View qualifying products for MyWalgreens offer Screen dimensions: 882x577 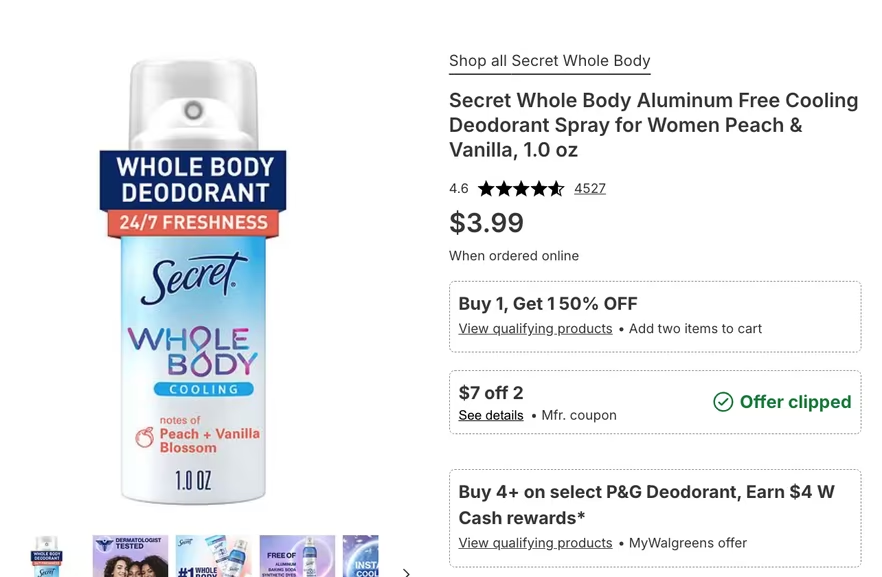click(535, 543)
